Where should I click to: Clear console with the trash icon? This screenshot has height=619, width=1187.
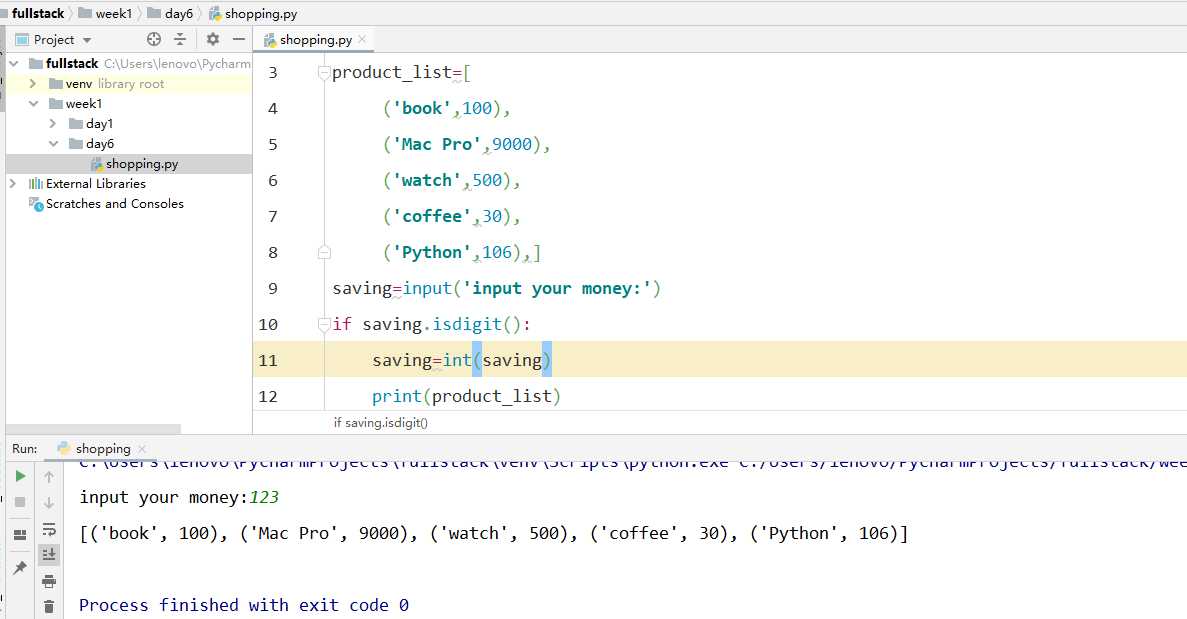pyautogui.click(x=49, y=606)
